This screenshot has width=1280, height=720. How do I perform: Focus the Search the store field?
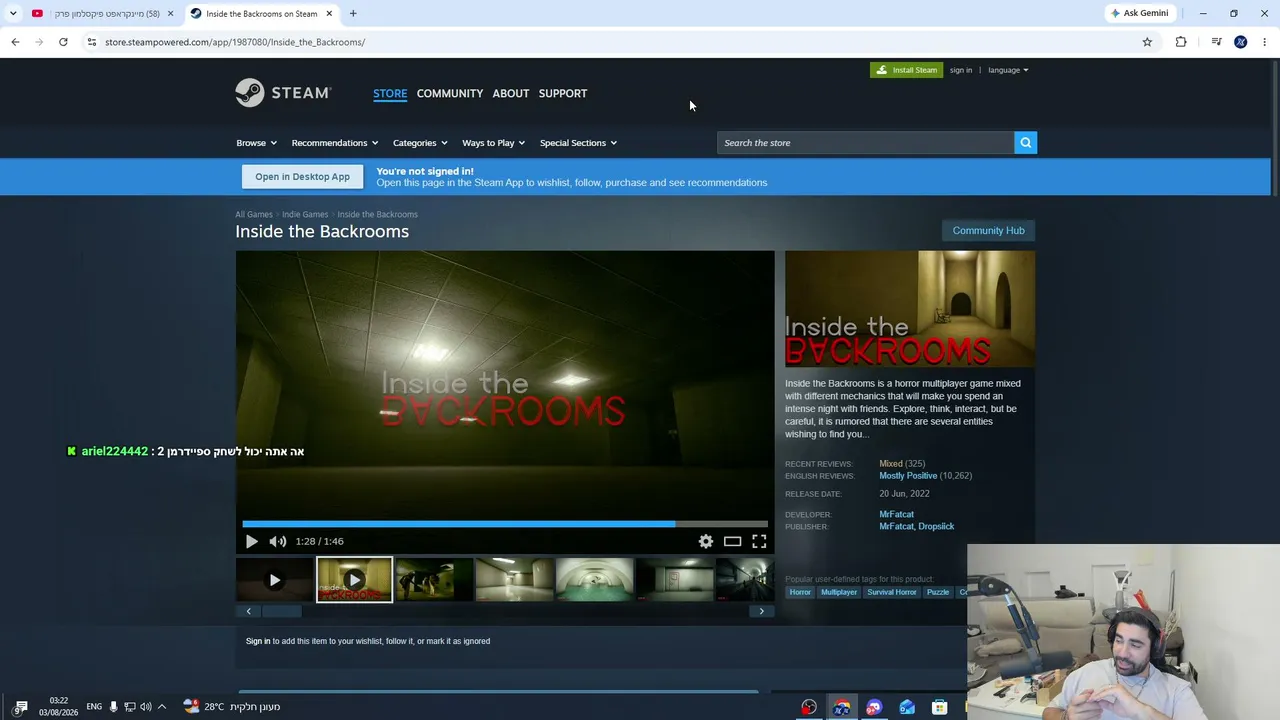click(866, 143)
